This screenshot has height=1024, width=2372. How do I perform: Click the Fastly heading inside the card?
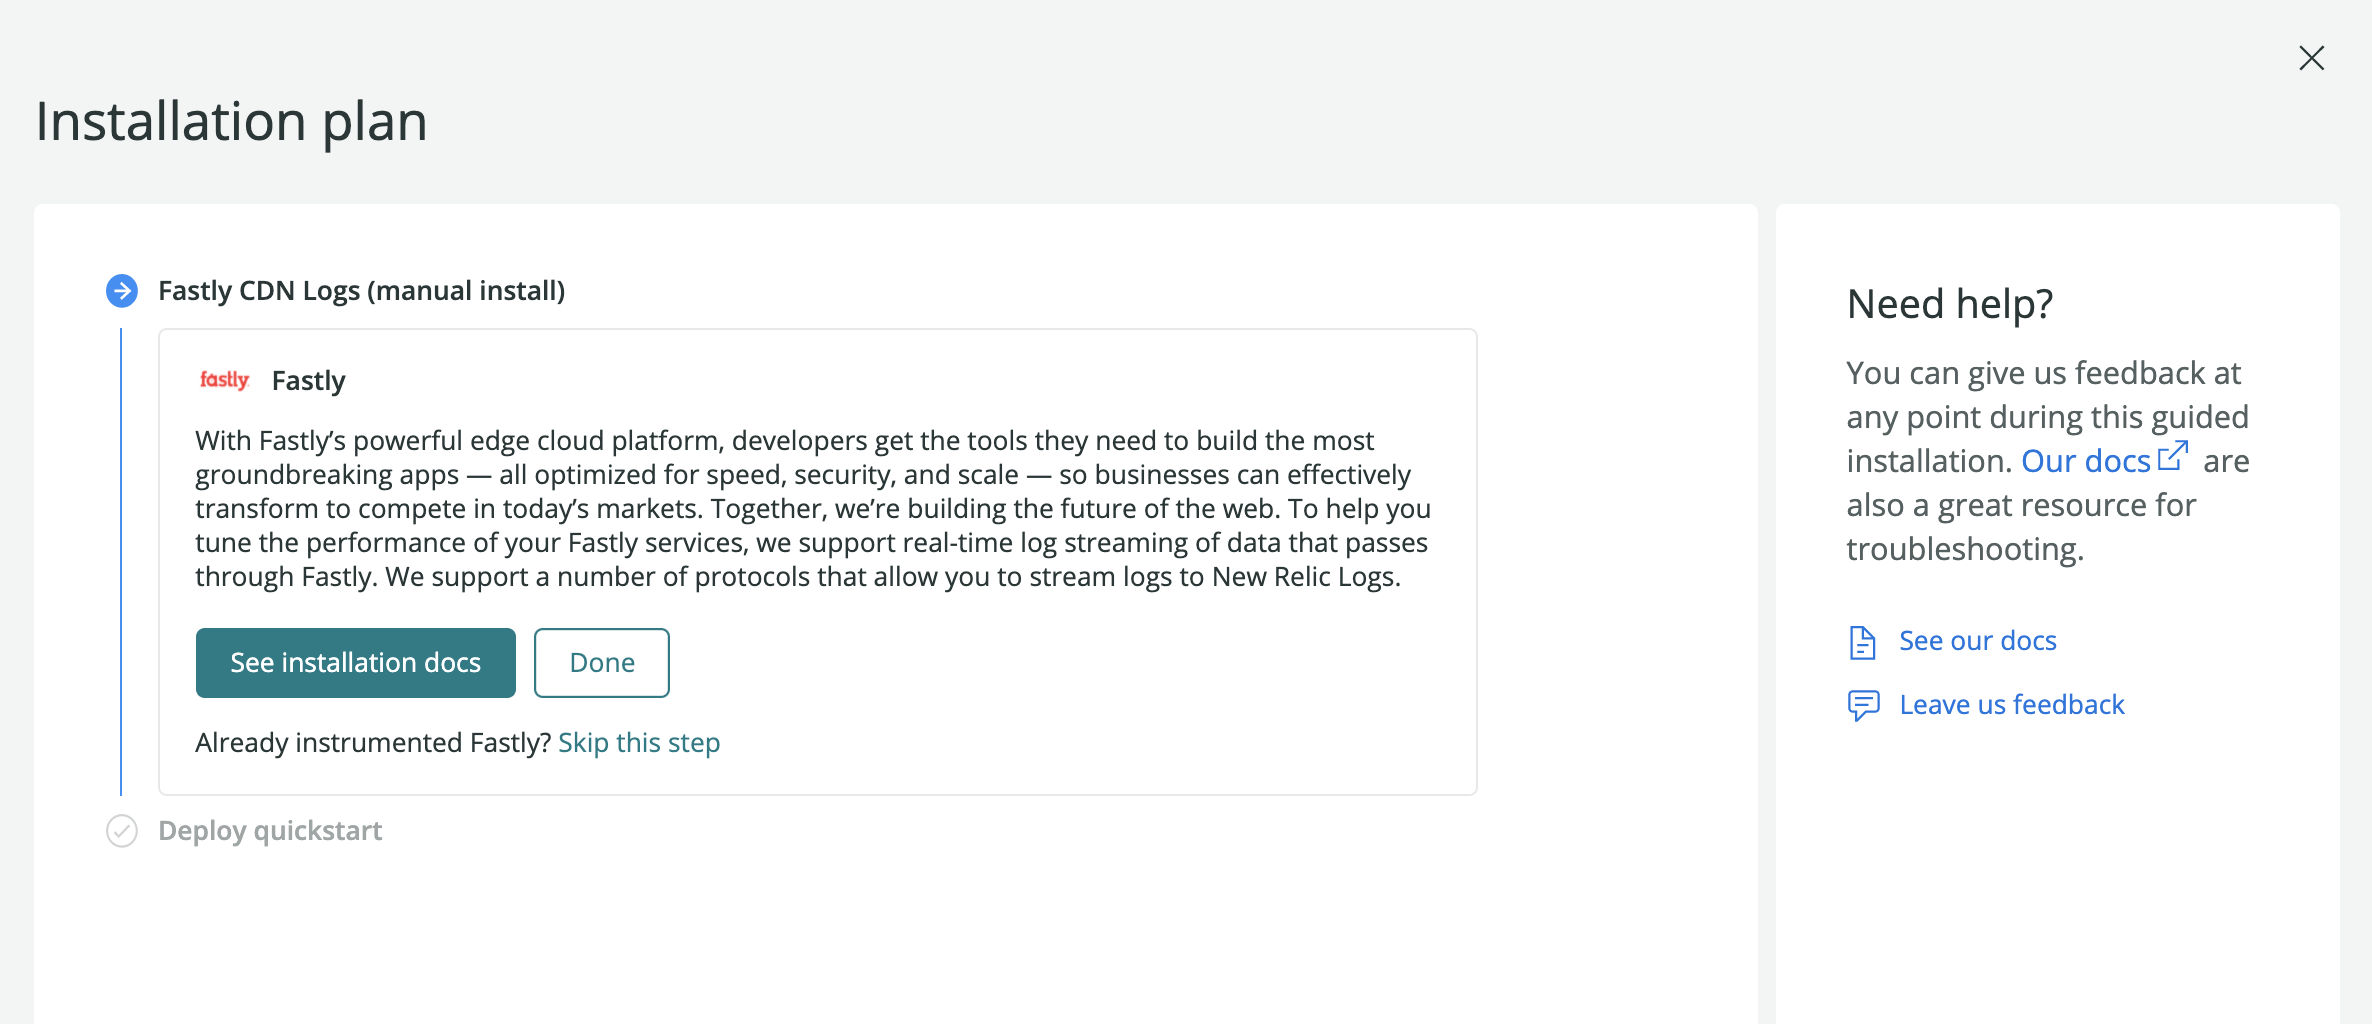pyautogui.click(x=308, y=380)
